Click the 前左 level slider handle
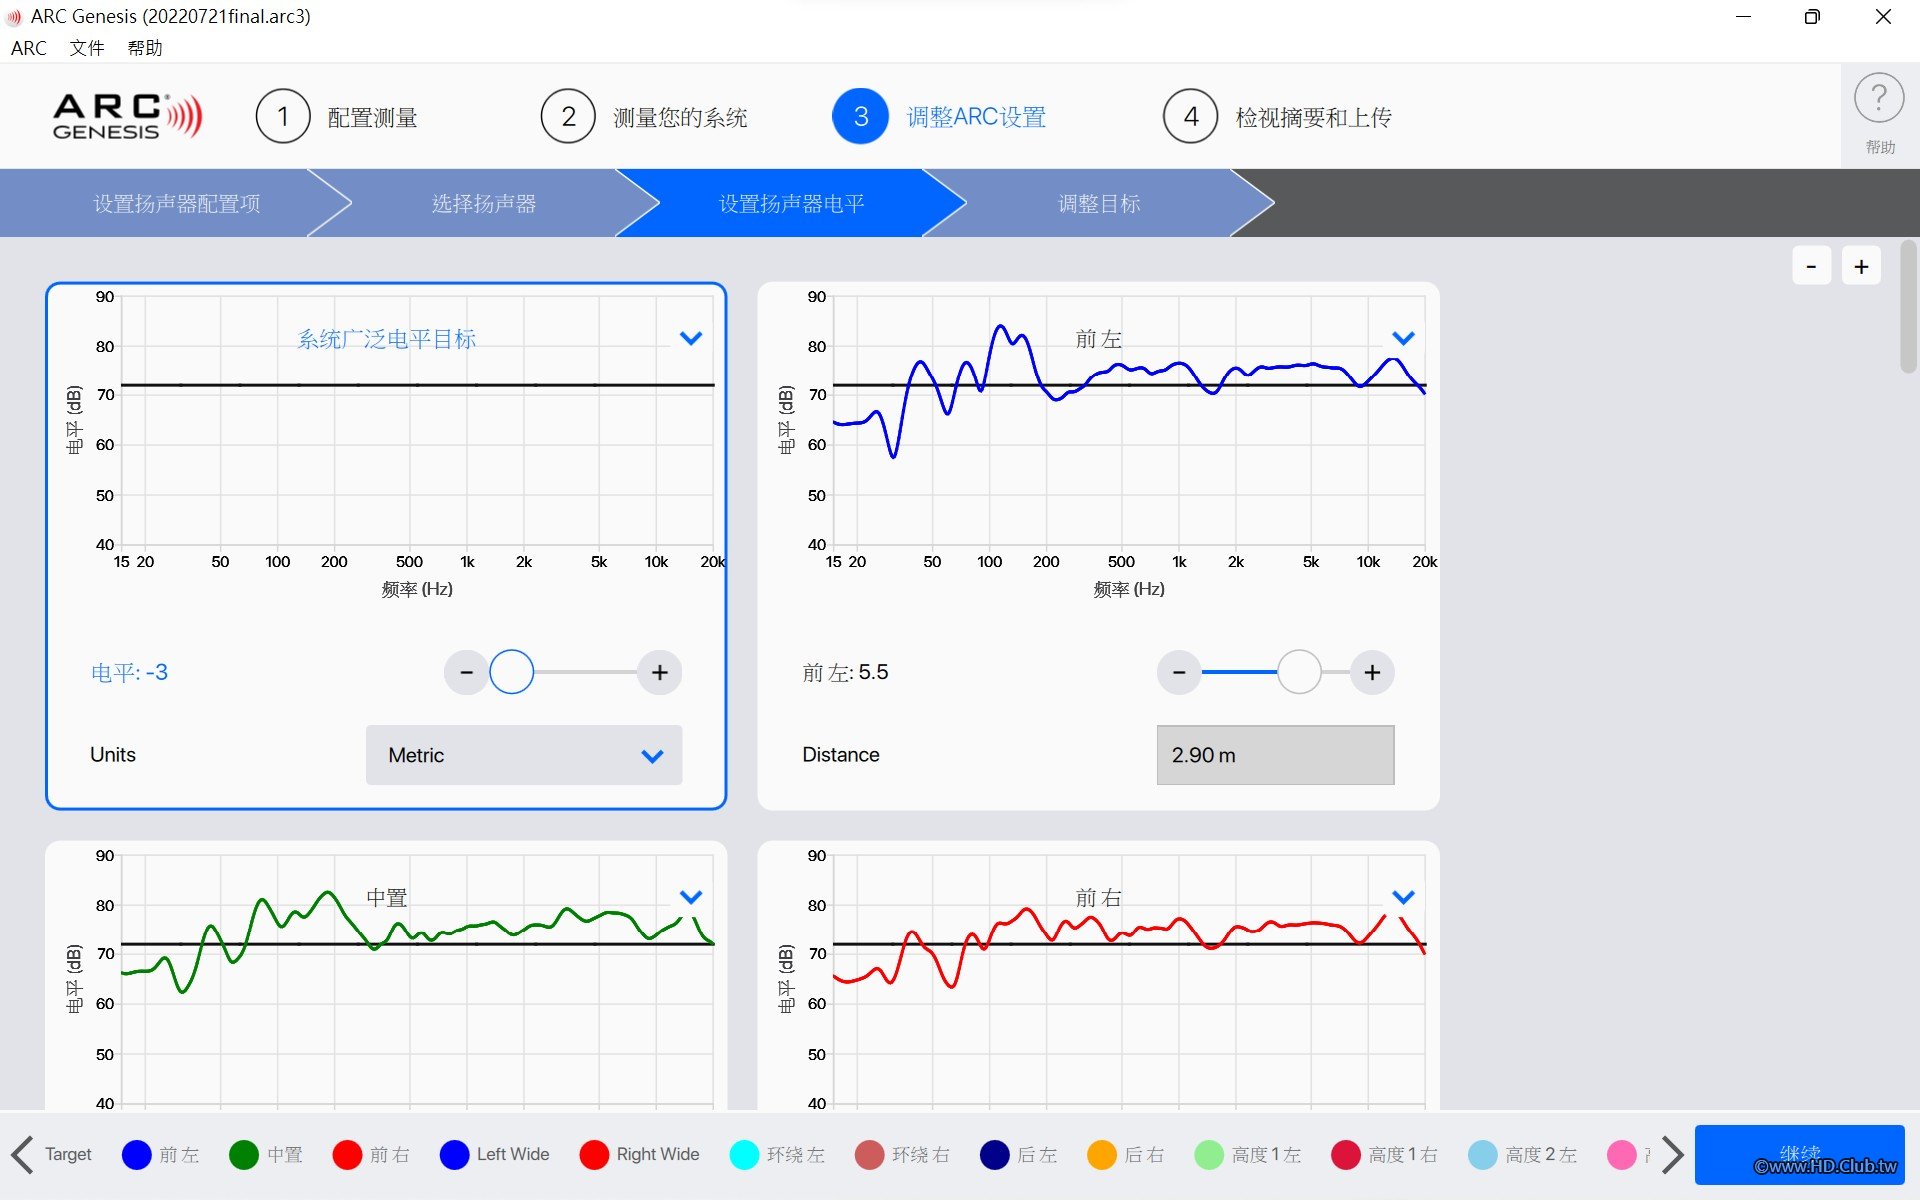Image resolution: width=1920 pixels, height=1200 pixels. tap(1299, 672)
